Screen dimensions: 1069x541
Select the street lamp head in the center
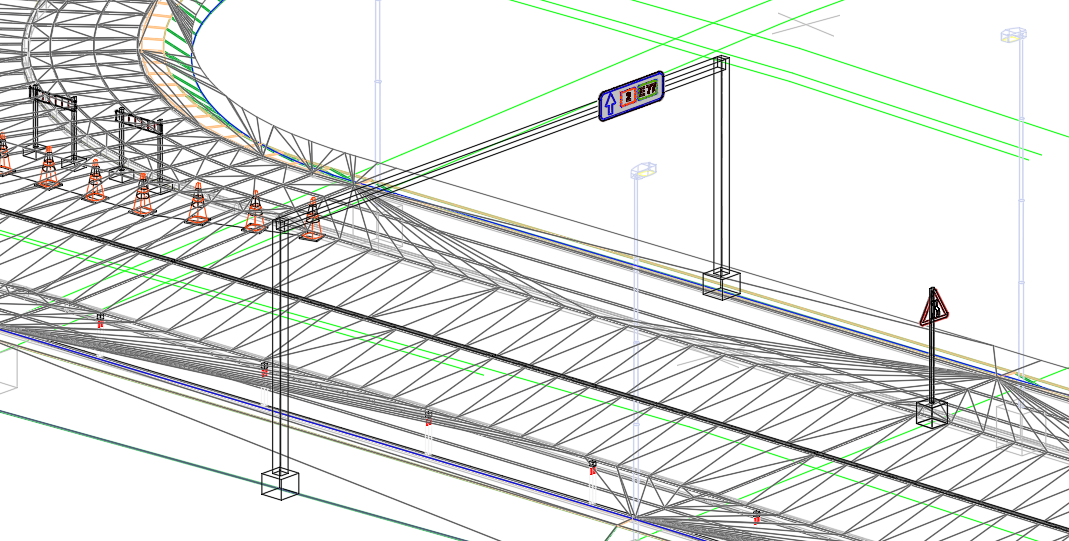(x=642, y=171)
